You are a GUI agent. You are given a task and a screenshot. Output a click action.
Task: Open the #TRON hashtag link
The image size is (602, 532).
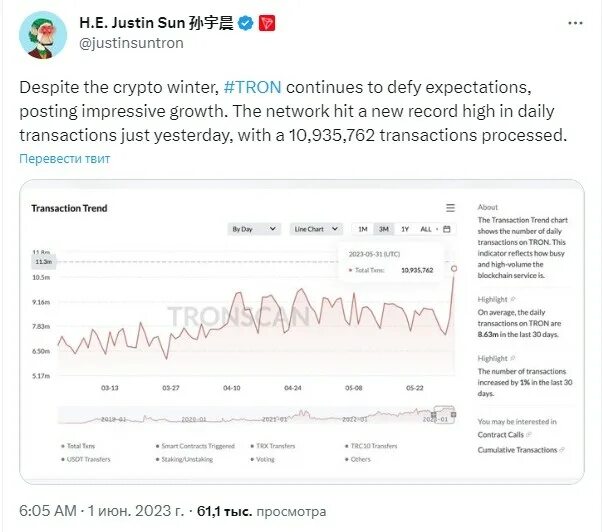pos(252,87)
